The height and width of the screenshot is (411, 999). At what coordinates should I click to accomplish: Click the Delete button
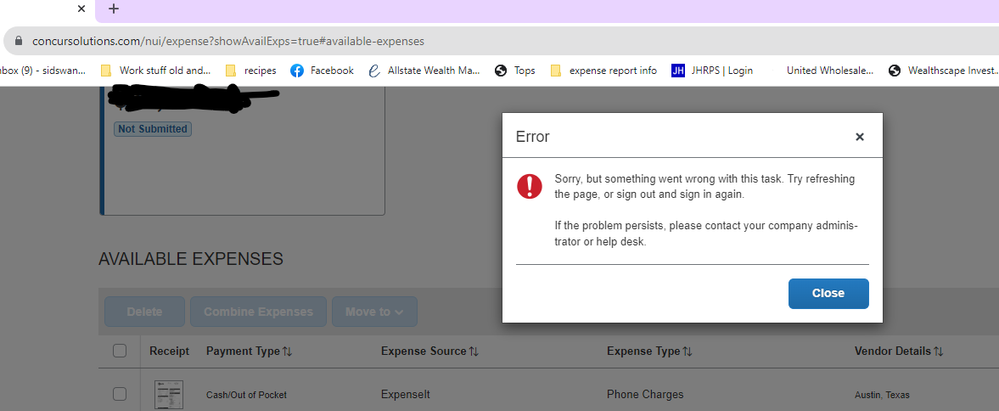tap(145, 312)
